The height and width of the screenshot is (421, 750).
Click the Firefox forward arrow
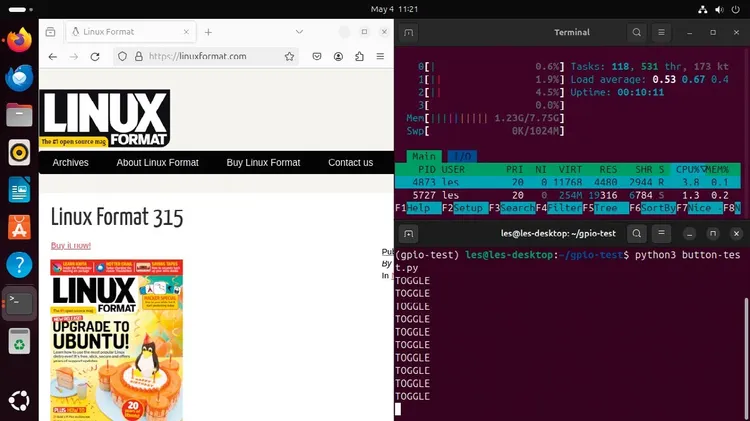point(74,56)
